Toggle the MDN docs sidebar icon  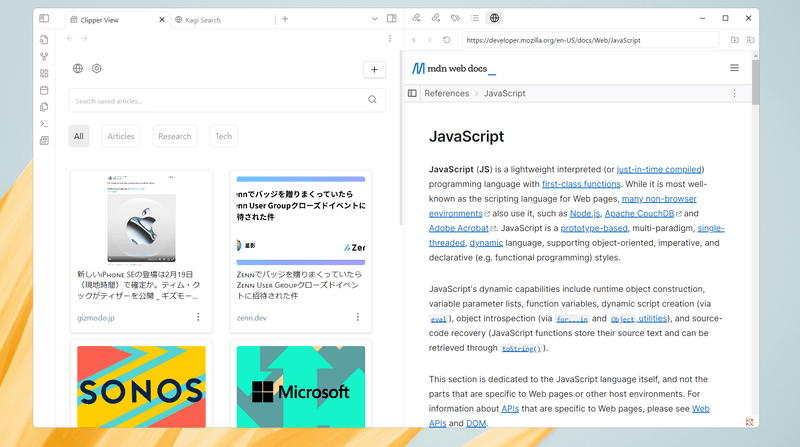pyautogui.click(x=412, y=93)
